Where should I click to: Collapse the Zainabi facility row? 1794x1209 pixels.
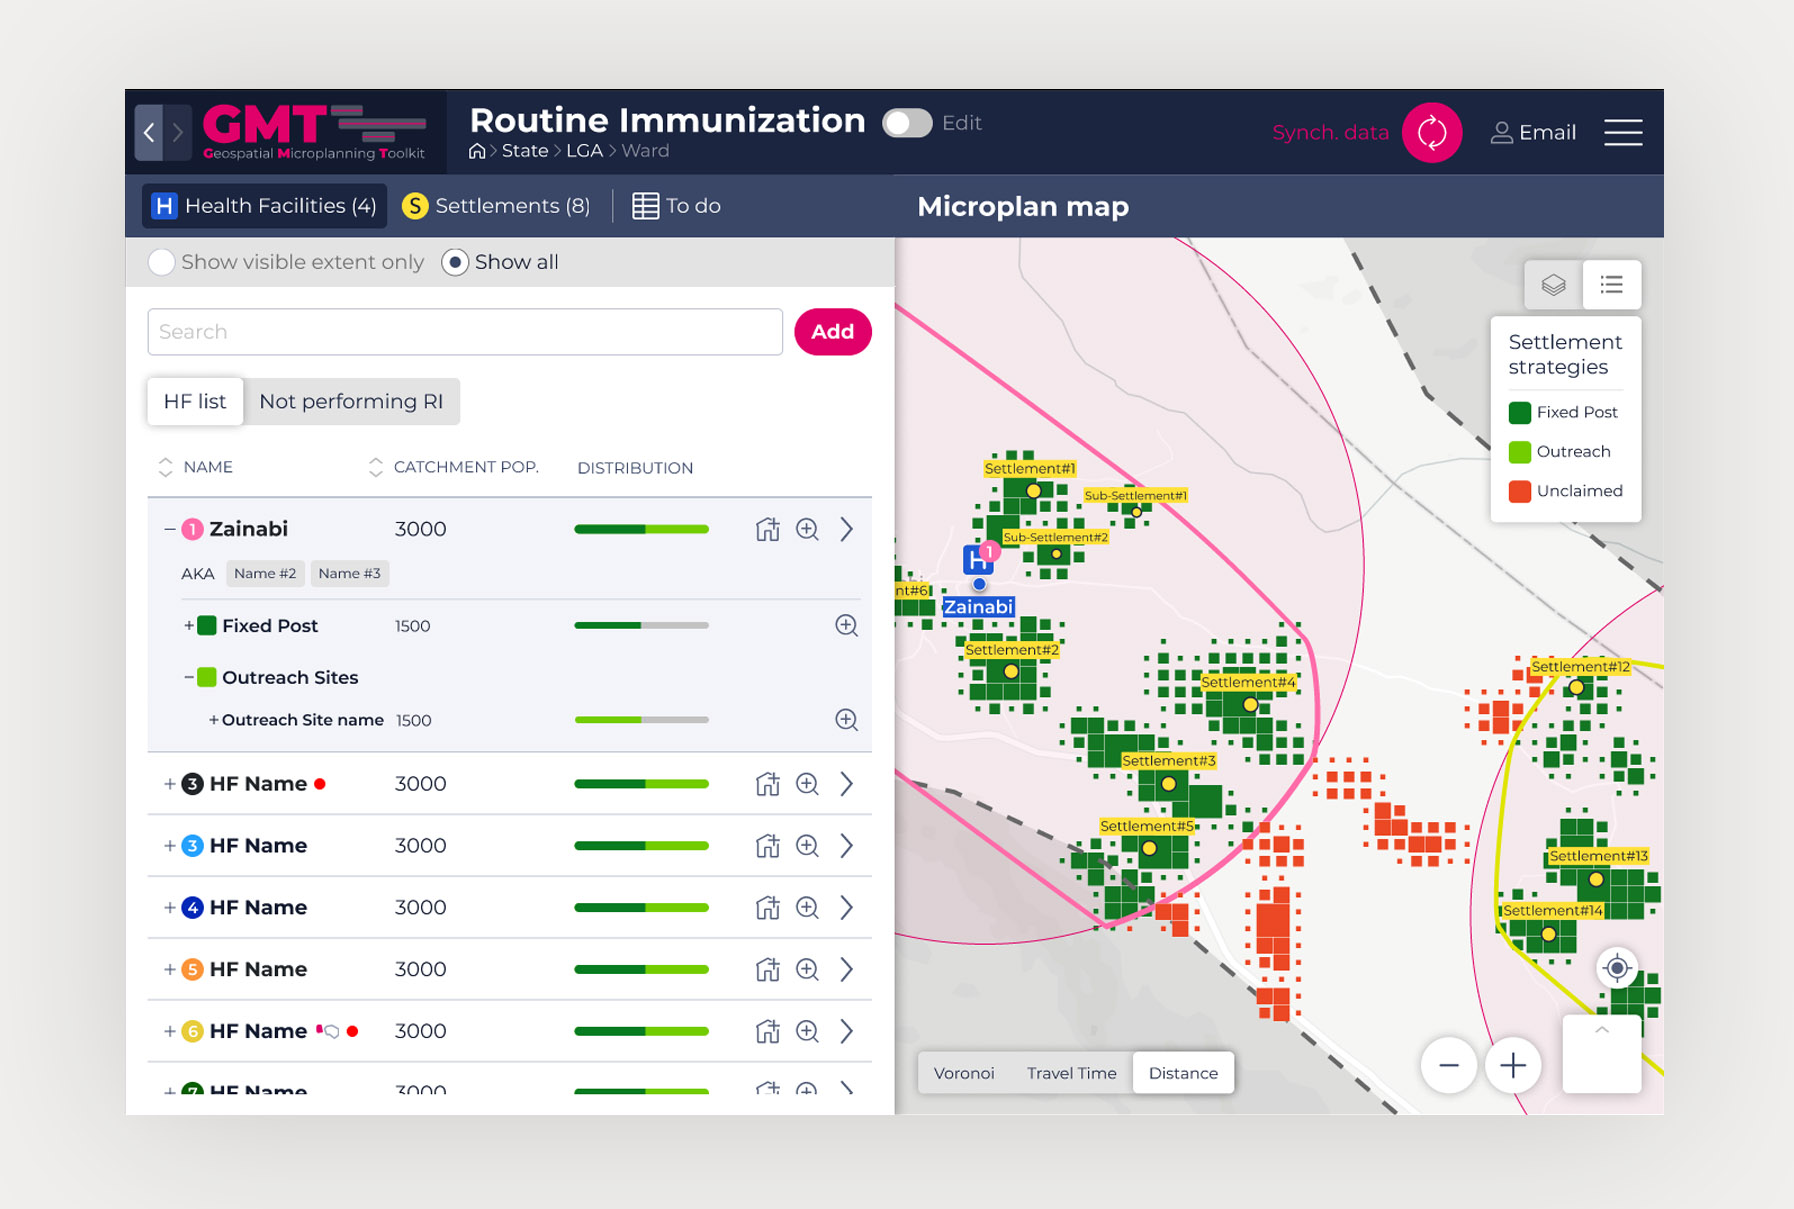(169, 529)
